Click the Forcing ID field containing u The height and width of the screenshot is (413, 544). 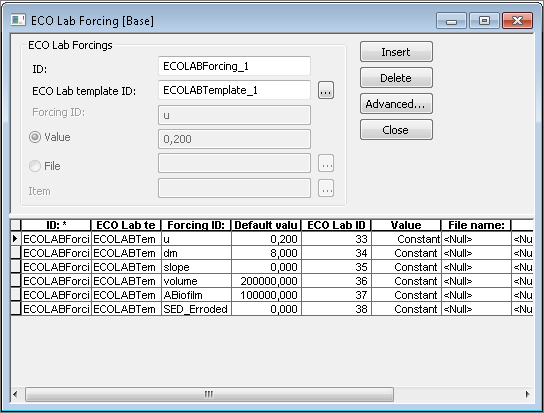234,115
